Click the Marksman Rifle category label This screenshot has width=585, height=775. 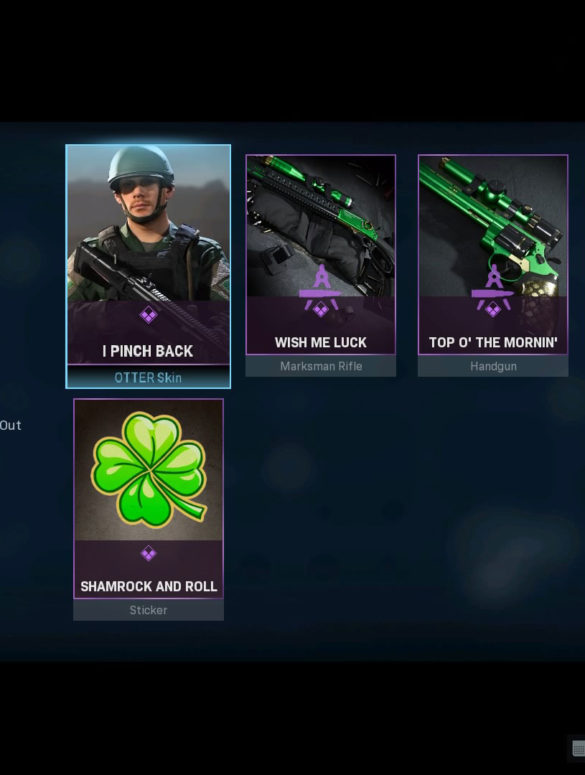pyautogui.click(x=321, y=366)
